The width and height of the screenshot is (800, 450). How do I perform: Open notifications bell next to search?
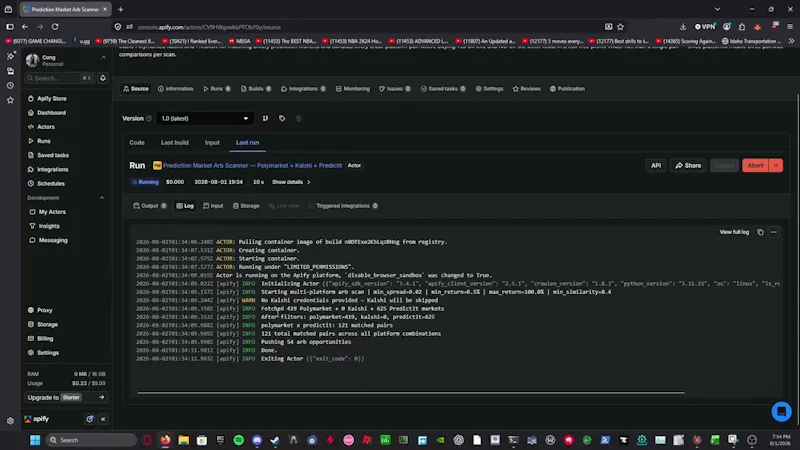coord(103,78)
